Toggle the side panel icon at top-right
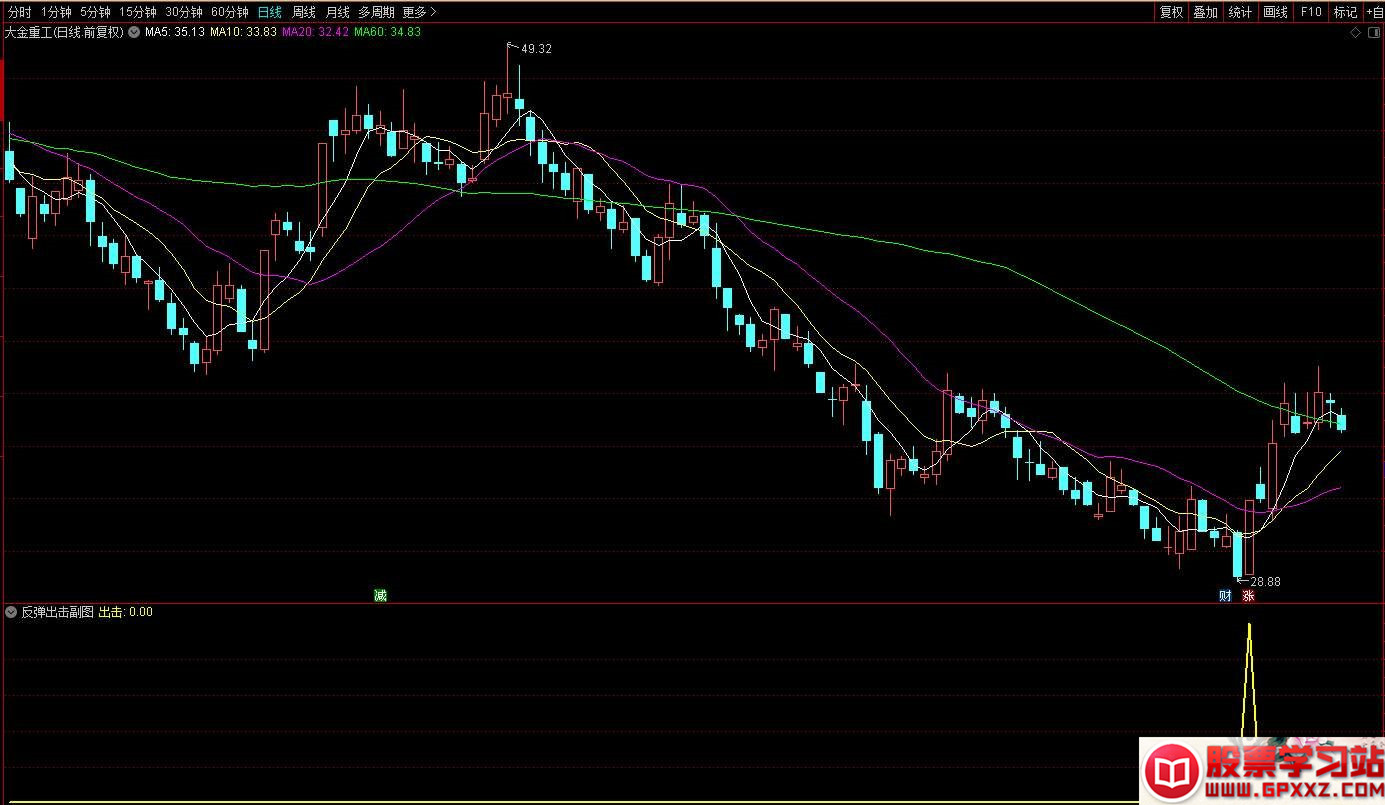This screenshot has width=1385, height=805. pos(1373,33)
